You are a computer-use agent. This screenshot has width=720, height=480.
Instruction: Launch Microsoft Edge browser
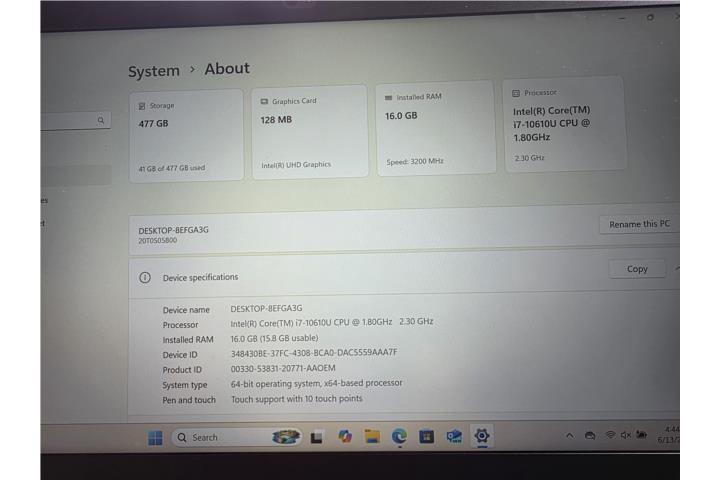pos(399,436)
